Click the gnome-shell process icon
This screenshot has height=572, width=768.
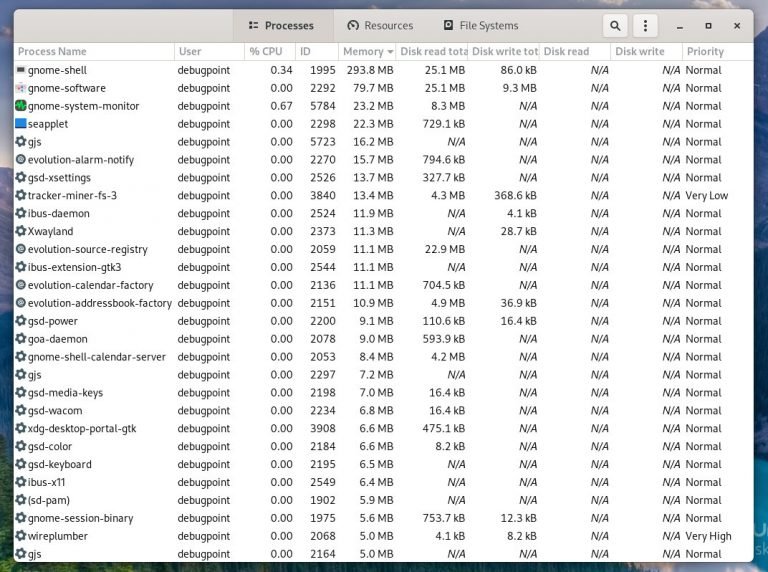pos(21,70)
